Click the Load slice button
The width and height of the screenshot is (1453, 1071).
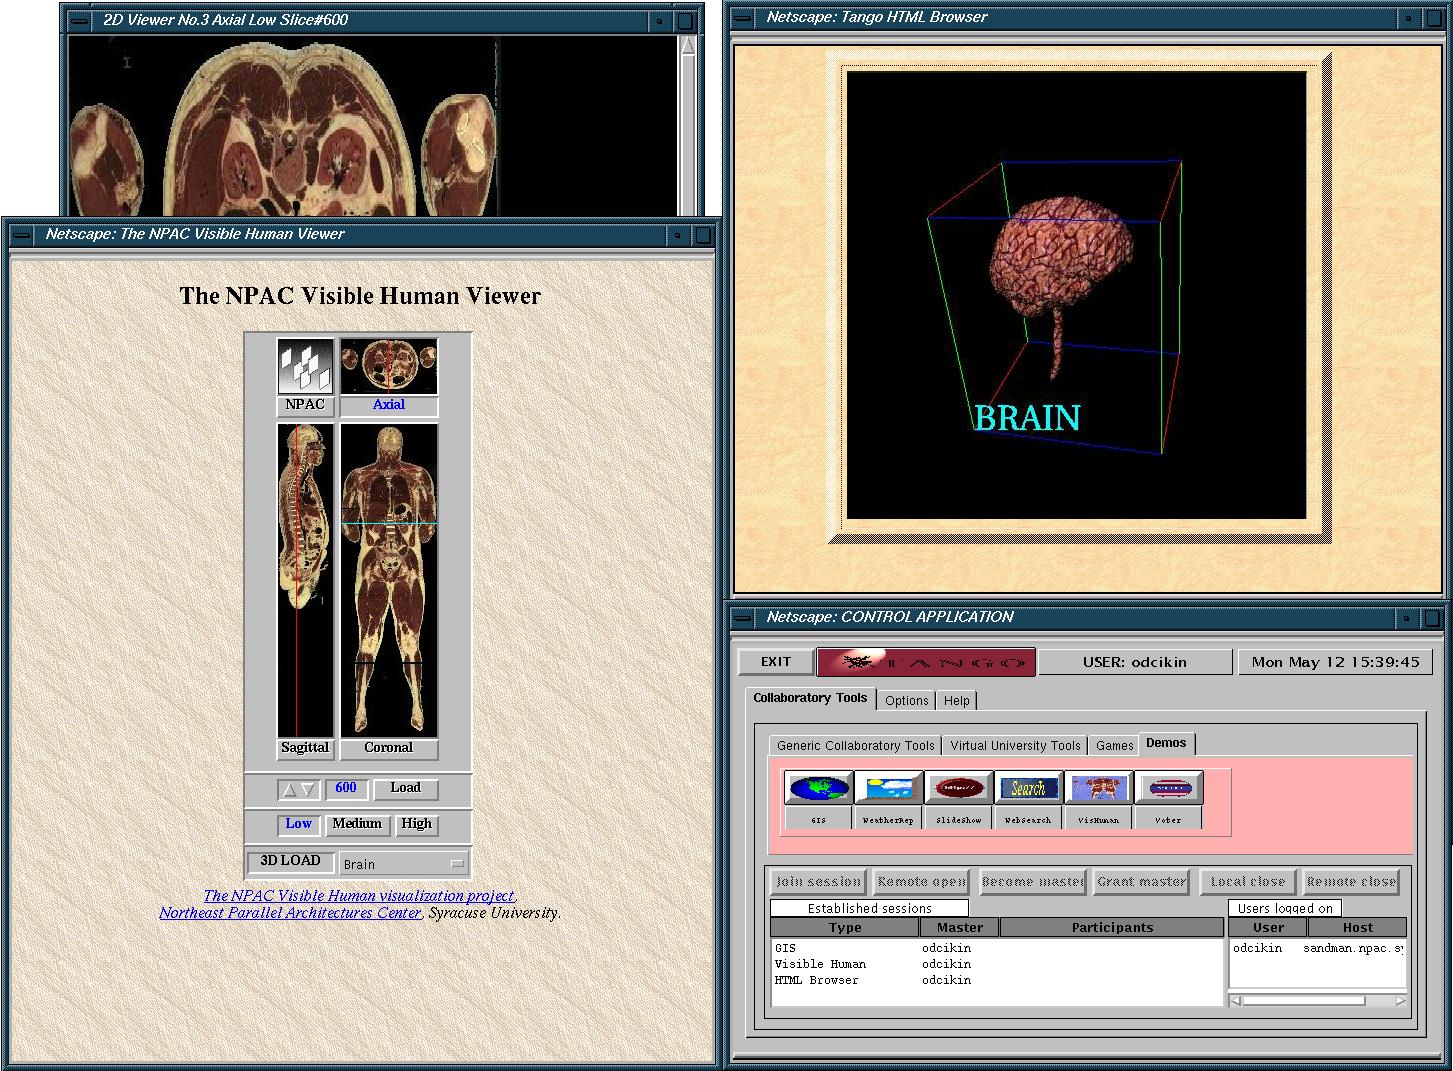point(405,789)
